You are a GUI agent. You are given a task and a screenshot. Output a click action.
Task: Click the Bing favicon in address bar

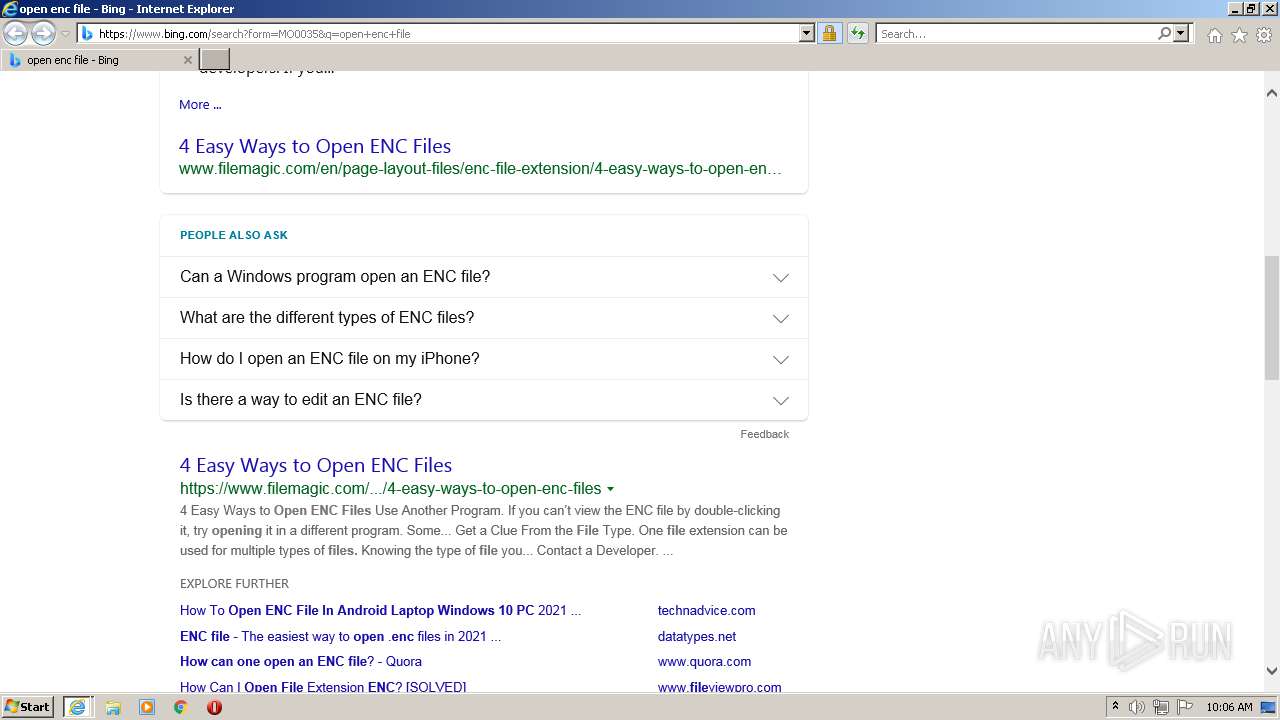87,34
